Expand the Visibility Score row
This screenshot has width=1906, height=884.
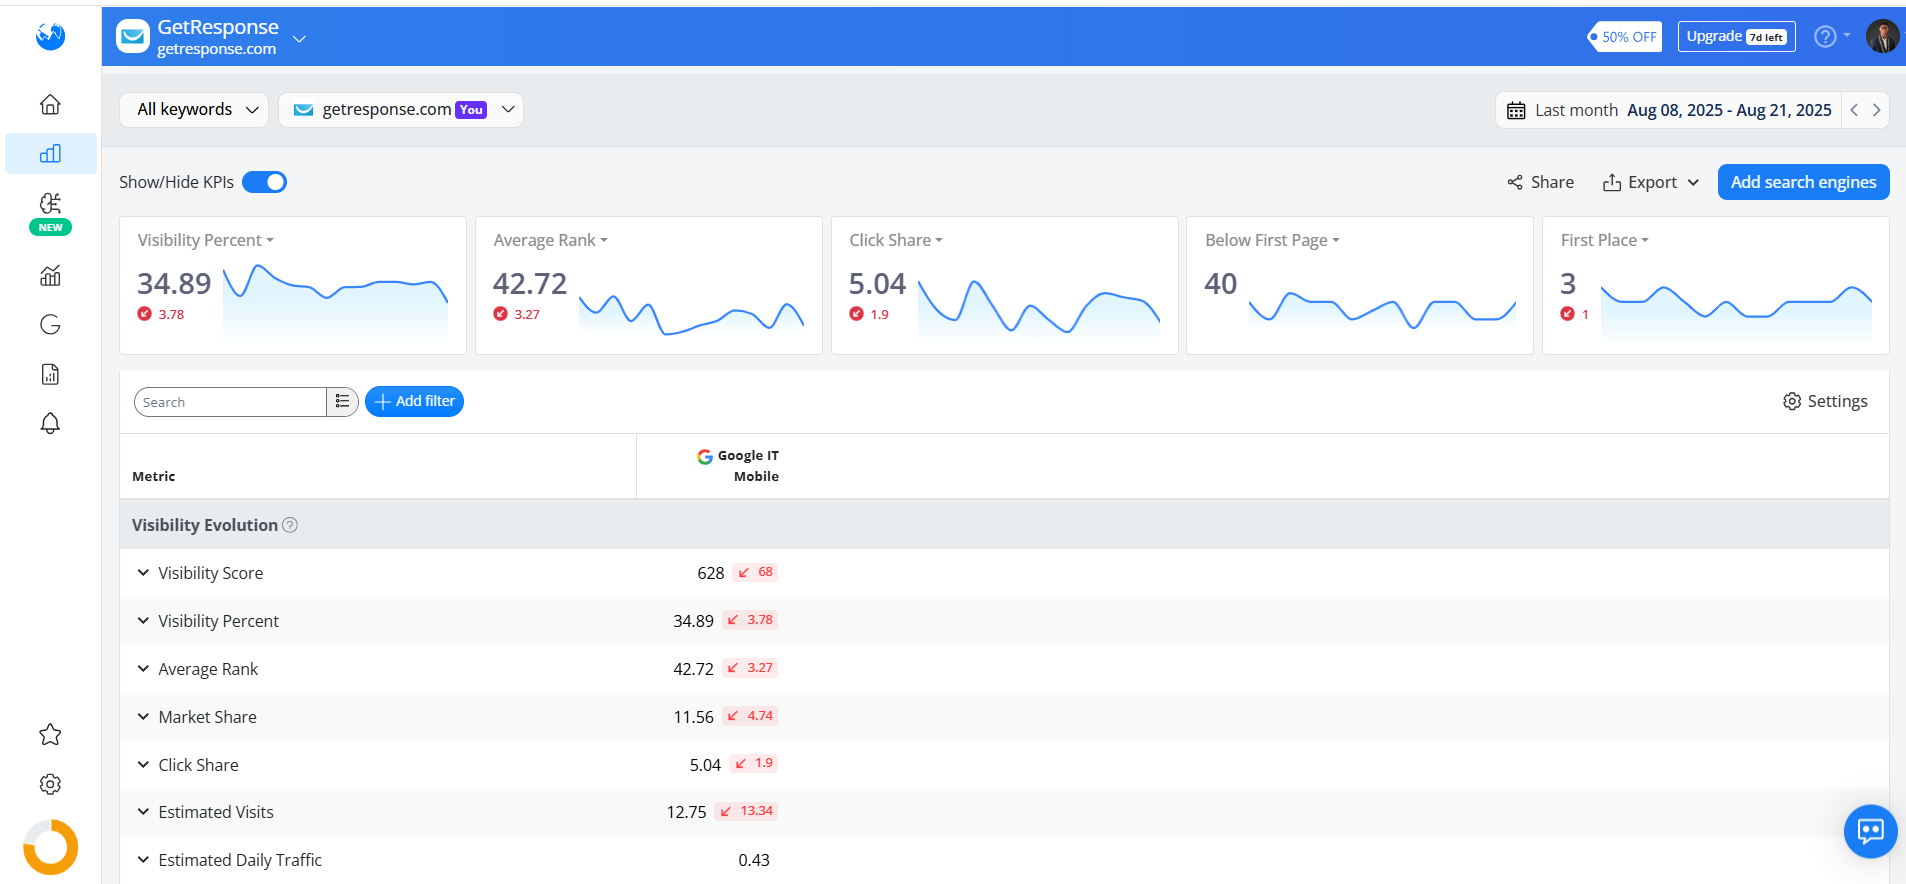143,573
